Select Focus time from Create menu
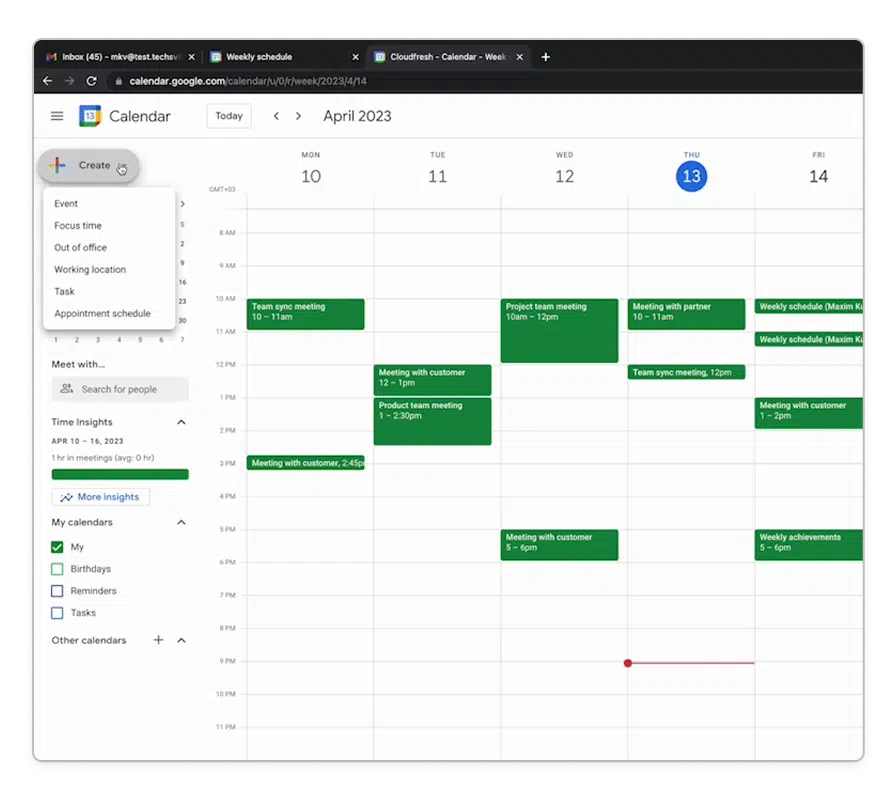The width and height of the screenshot is (894, 796). [x=109, y=226]
